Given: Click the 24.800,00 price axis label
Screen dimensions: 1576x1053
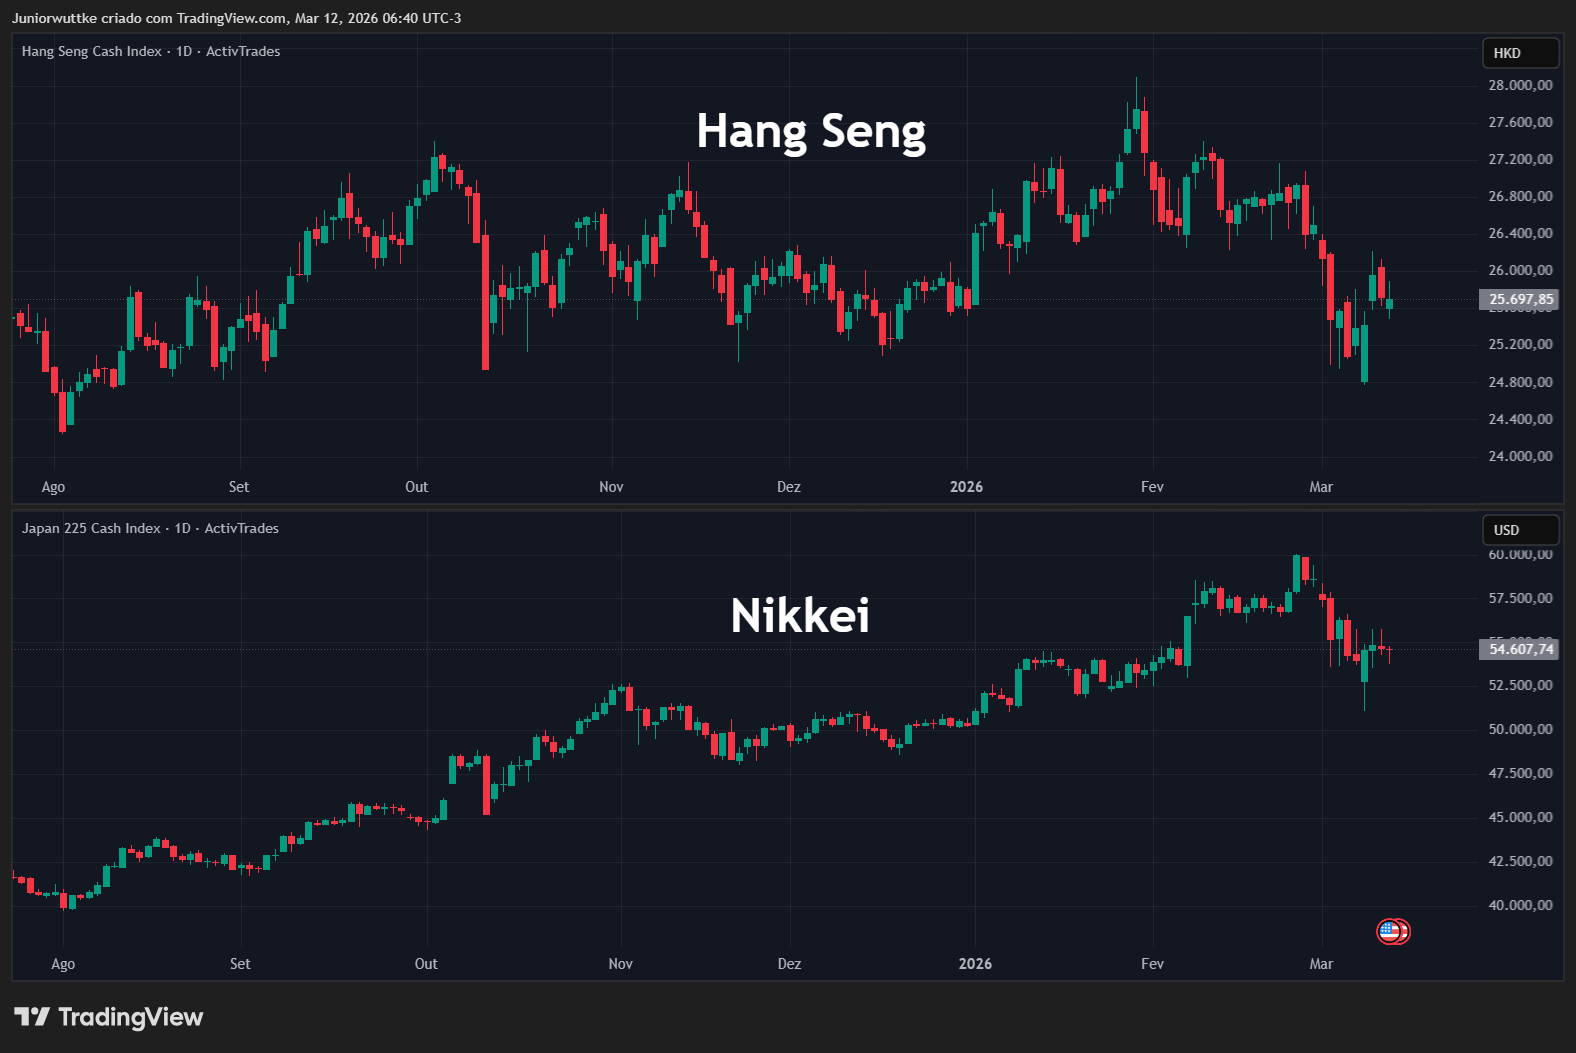Looking at the screenshot, I should tap(1520, 382).
